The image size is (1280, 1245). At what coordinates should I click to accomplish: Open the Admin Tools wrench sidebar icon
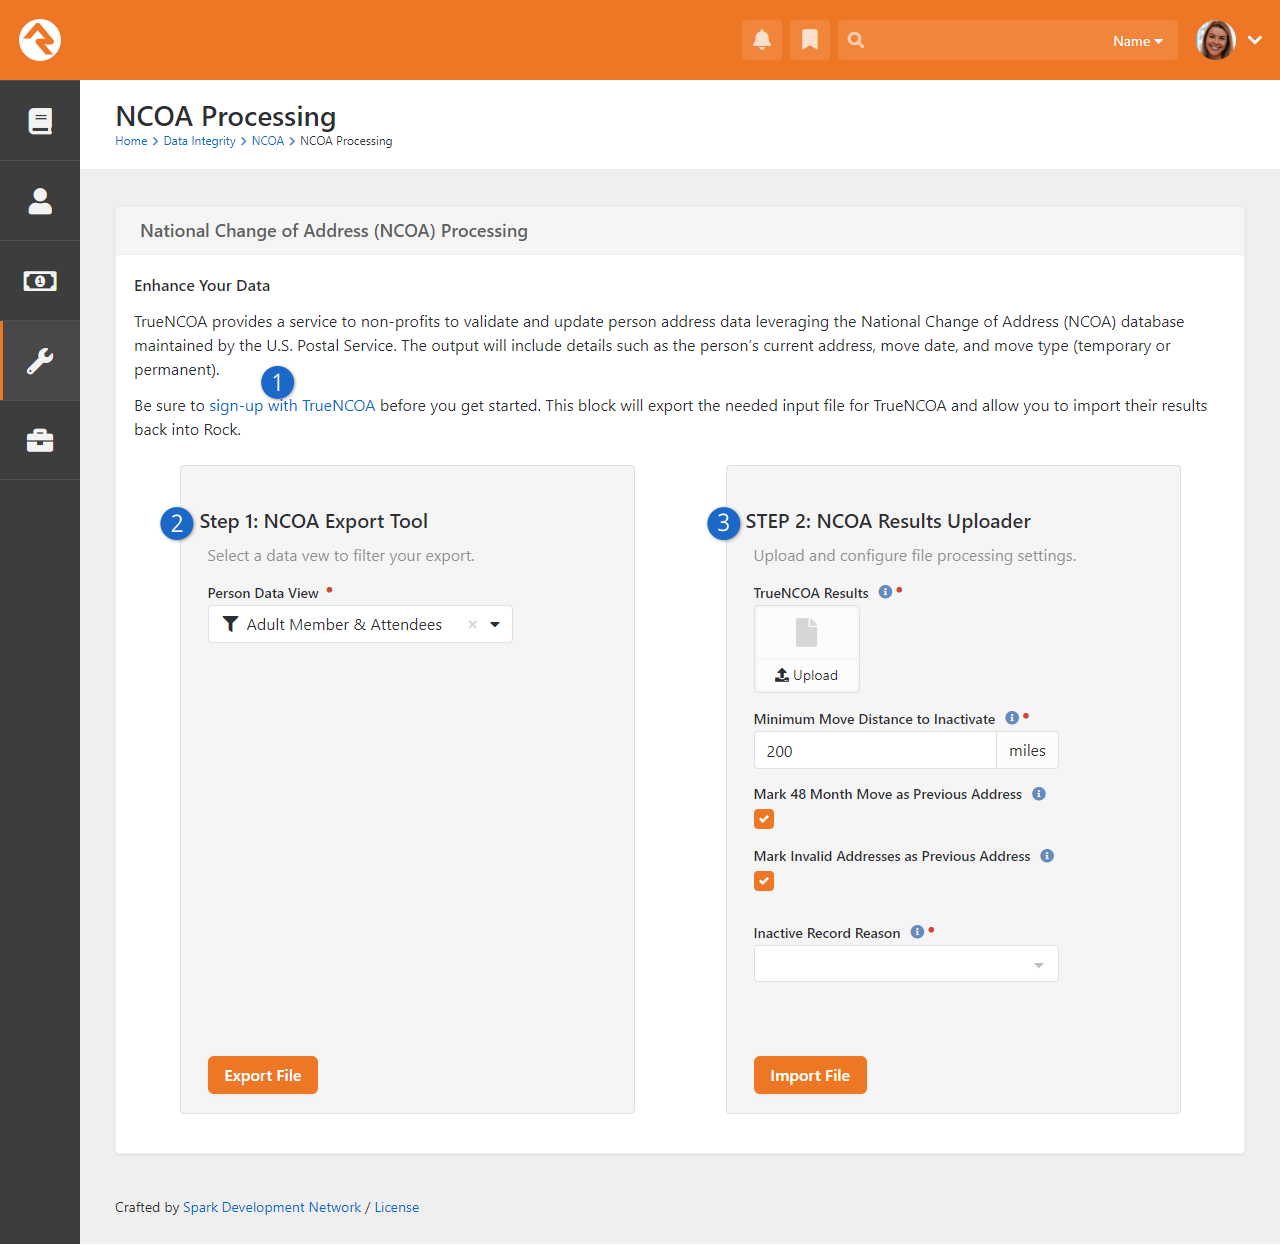click(x=40, y=361)
